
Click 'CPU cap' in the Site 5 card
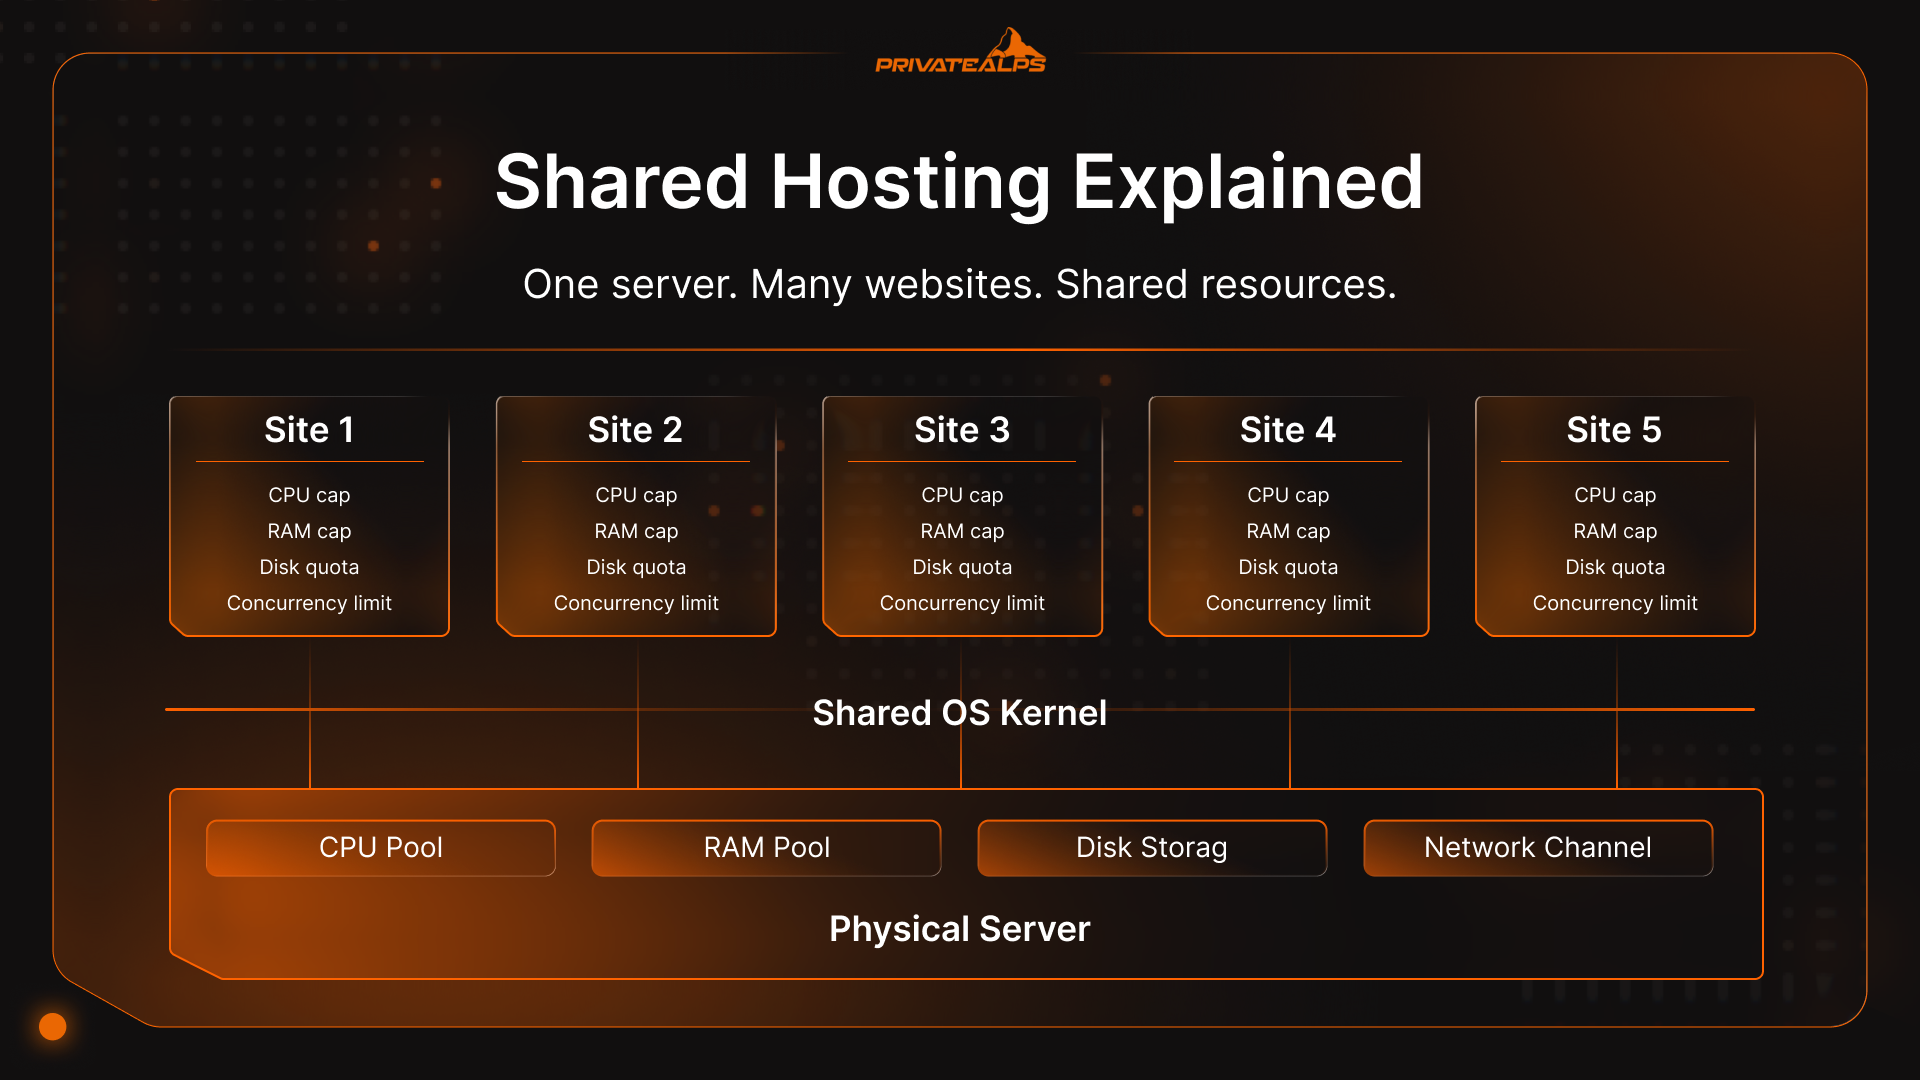pos(1615,495)
